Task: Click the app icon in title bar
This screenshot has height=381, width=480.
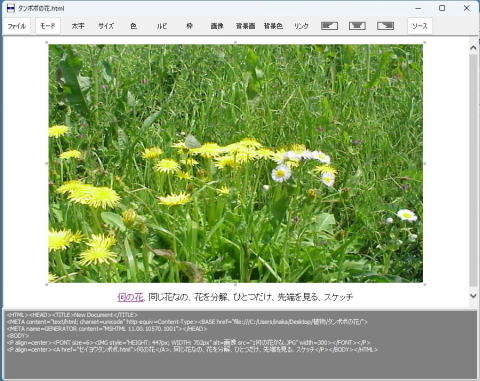Action: (x=11, y=8)
